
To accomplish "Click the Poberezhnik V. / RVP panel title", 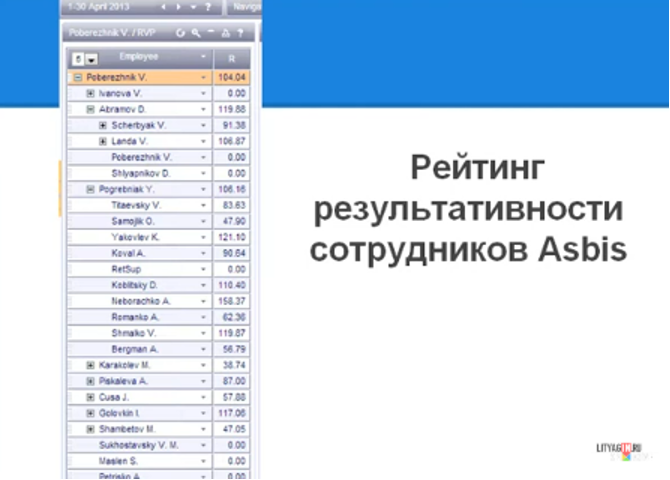I will coord(112,32).
